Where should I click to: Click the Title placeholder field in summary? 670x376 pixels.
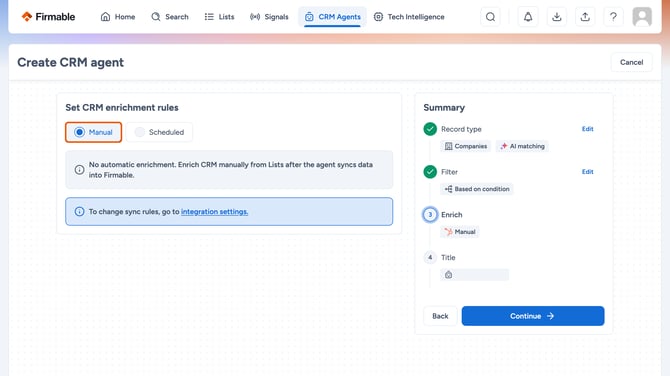pos(475,275)
